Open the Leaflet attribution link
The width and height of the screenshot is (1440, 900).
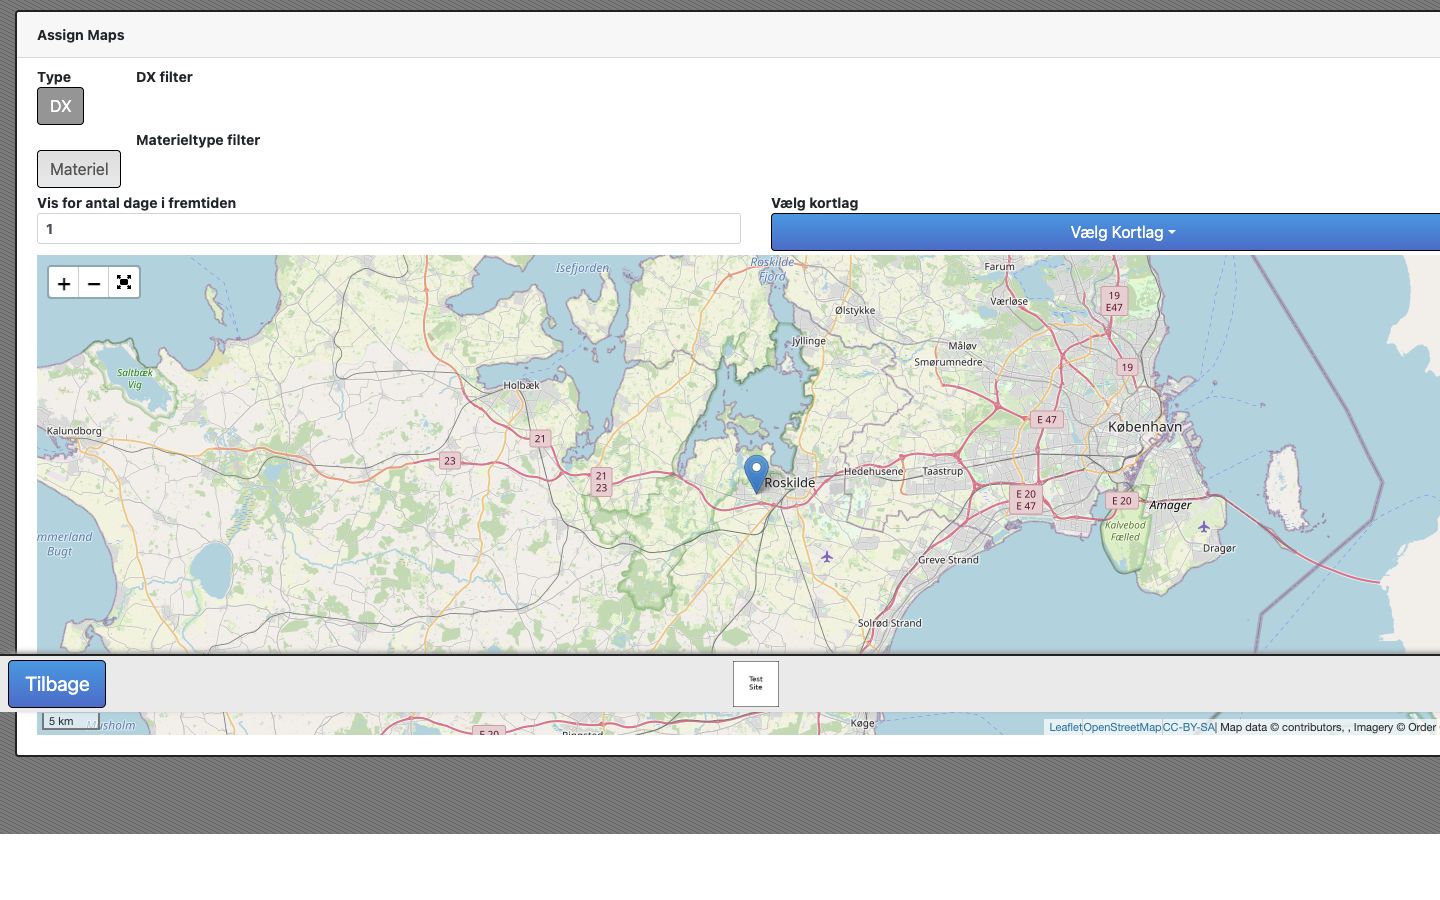[1065, 727]
